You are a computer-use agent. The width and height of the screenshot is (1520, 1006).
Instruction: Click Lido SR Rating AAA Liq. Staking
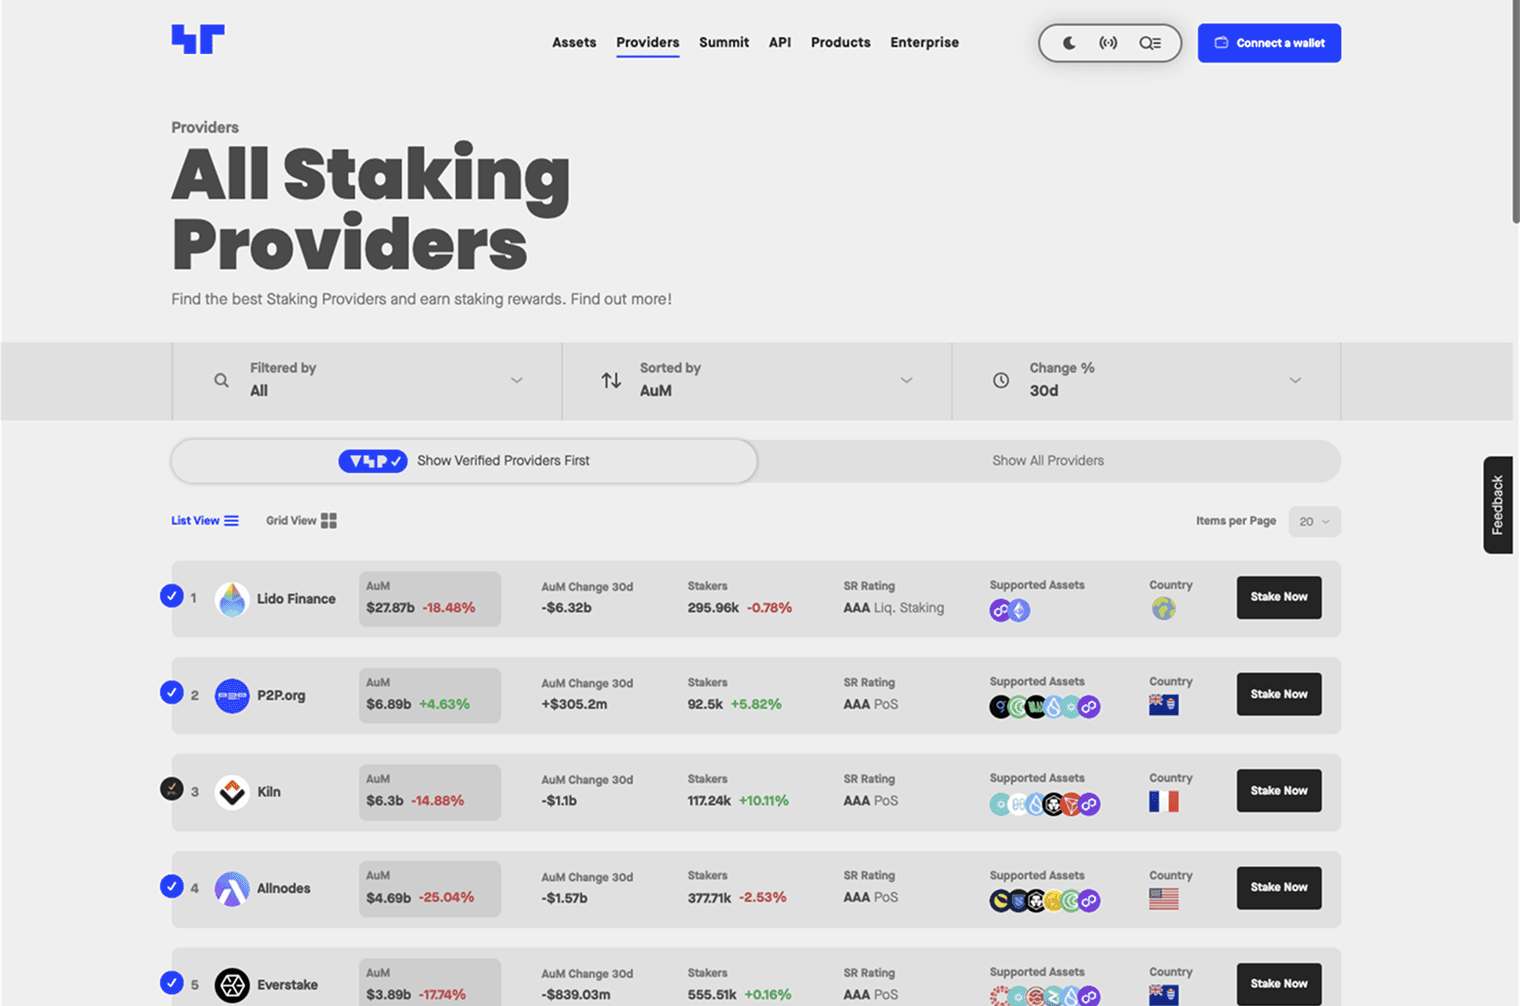tap(893, 608)
